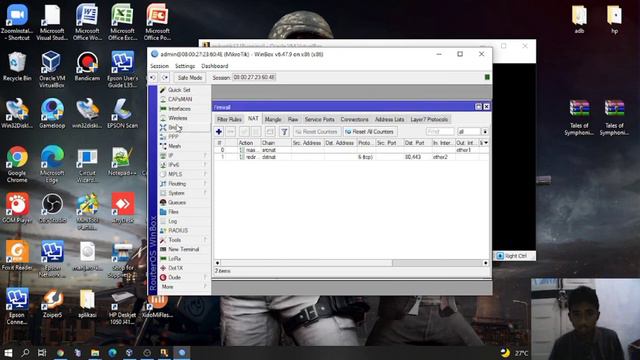
Task: Click the Firewall window restore icon
Action: pos(478,107)
